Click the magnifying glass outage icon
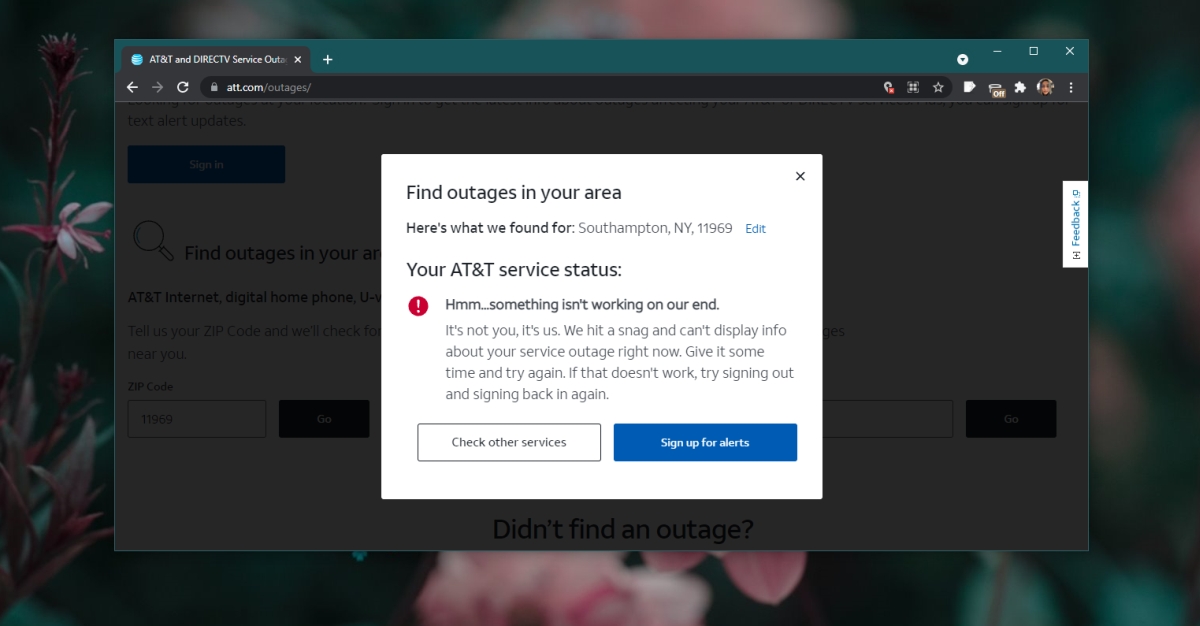This screenshot has width=1200, height=626. [153, 240]
